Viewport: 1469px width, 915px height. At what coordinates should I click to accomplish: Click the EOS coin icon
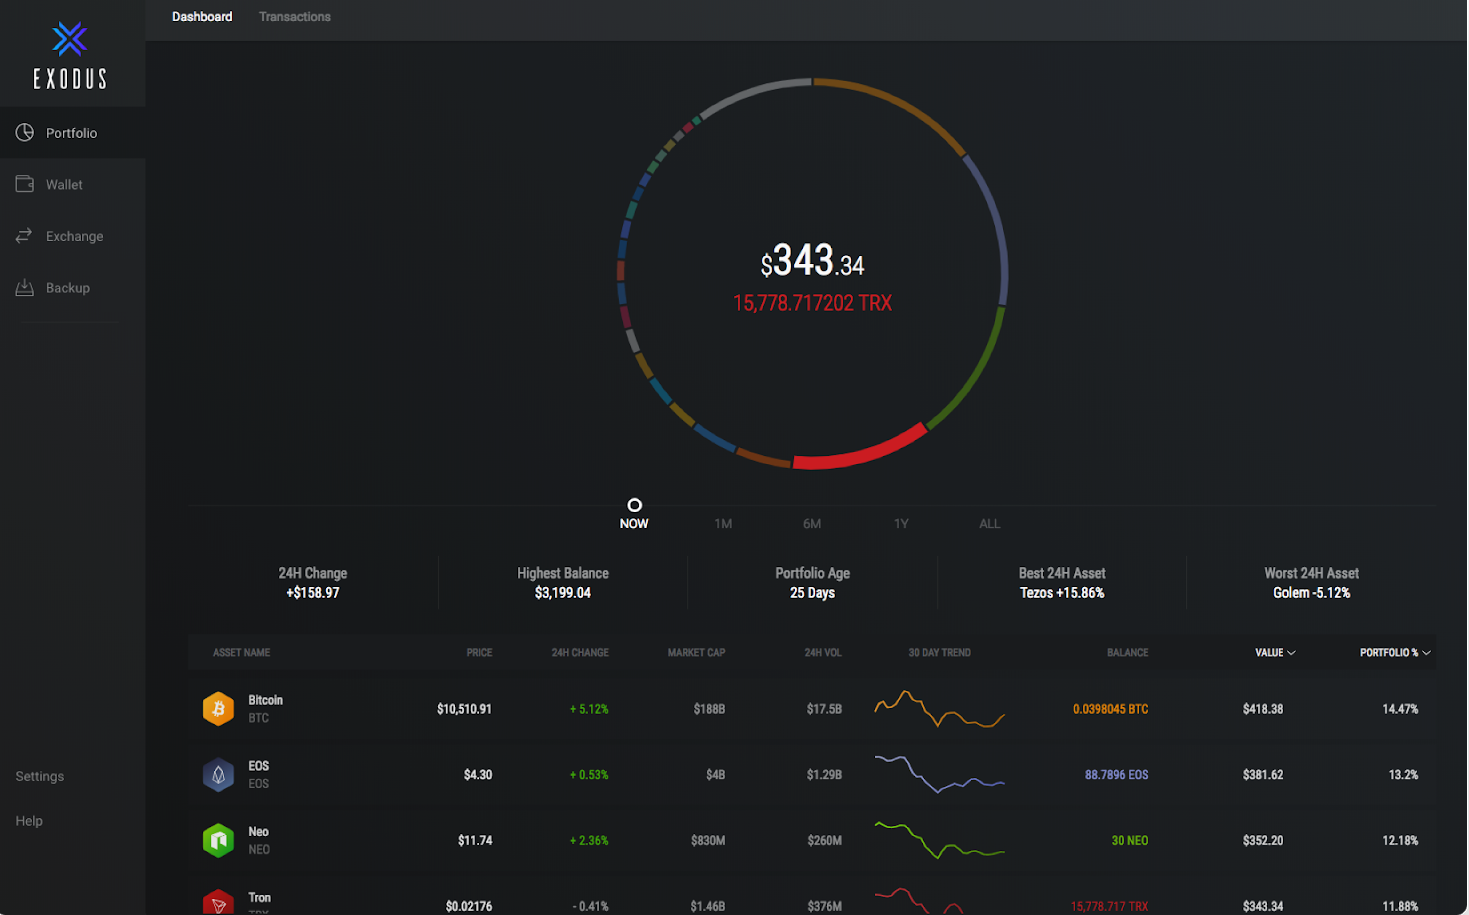(218, 775)
